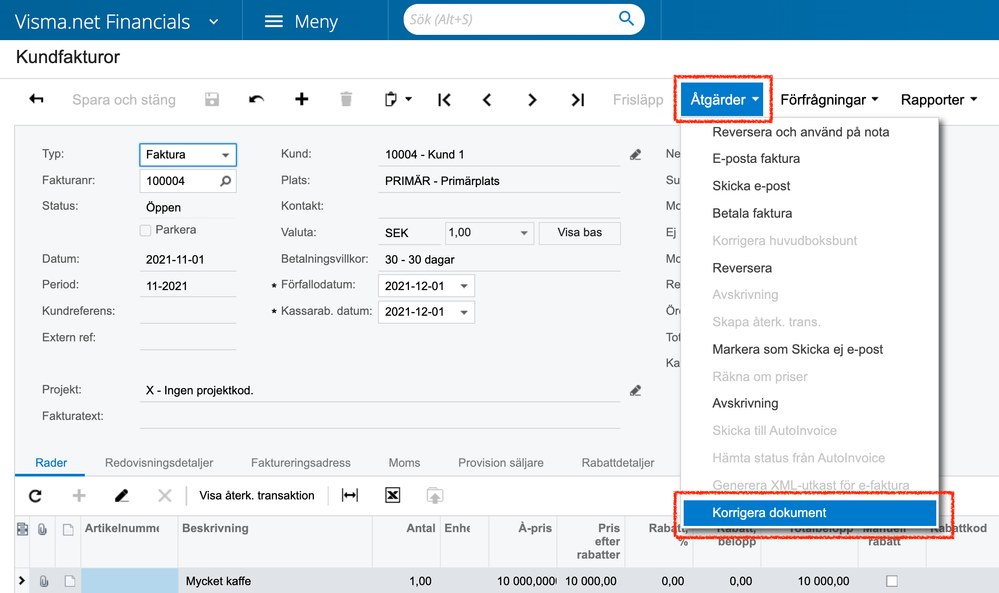Select Reversera from the menu
The image size is (999, 593).
tap(742, 268)
